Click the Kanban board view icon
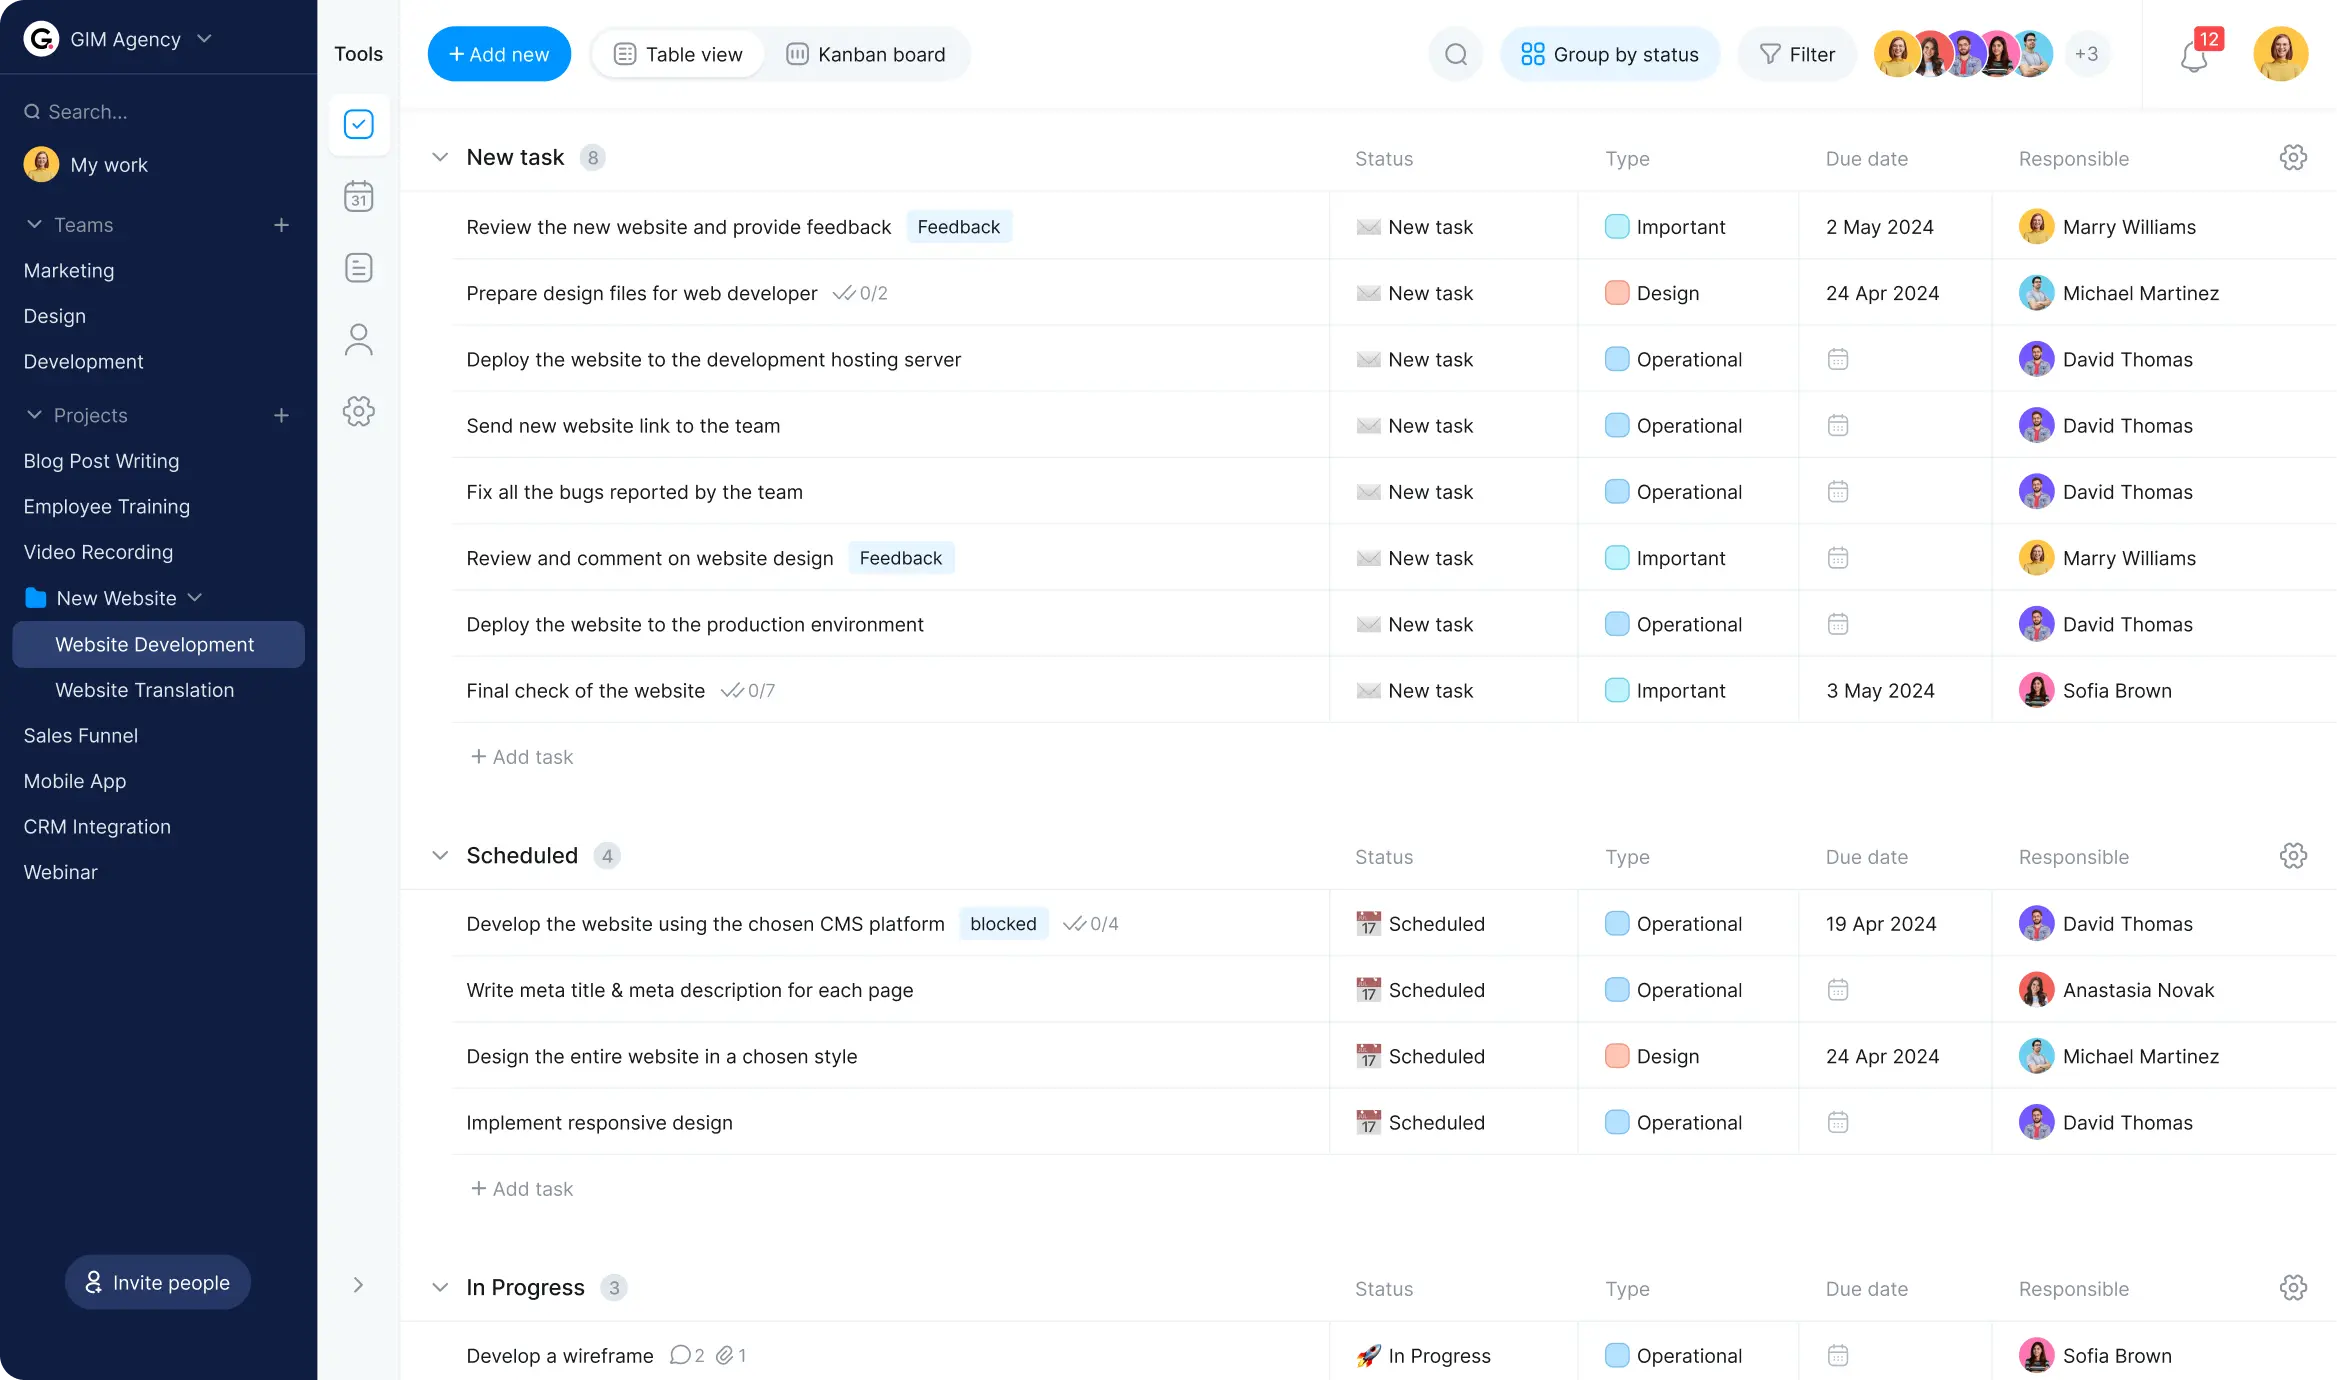Image resolution: width=2337 pixels, height=1380 pixels. pos(797,54)
